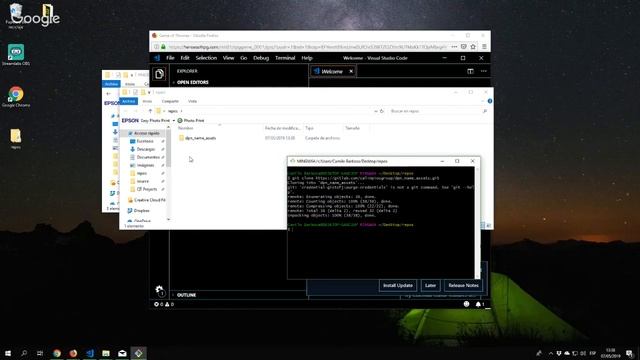640x360 pixels.
Task: Open the More Actions ellipsis in VS Code editor
Action: [484, 71]
